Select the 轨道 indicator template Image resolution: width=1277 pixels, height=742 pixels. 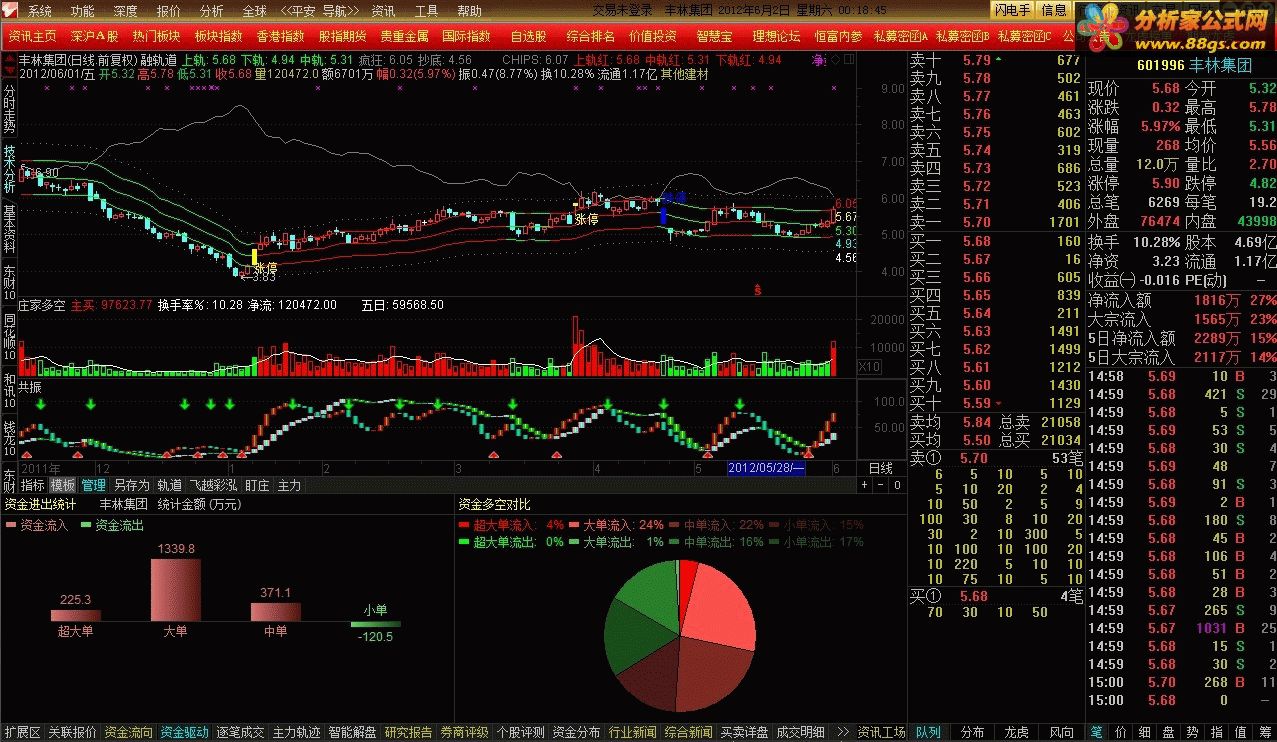[x=170, y=485]
